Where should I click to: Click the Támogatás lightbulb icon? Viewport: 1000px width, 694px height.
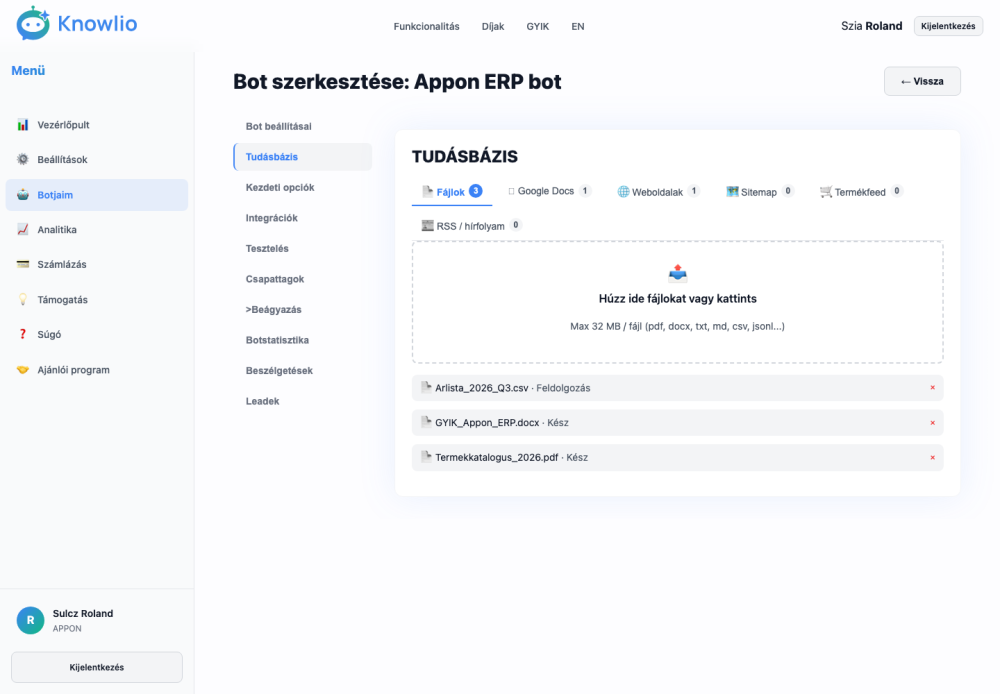coord(23,299)
